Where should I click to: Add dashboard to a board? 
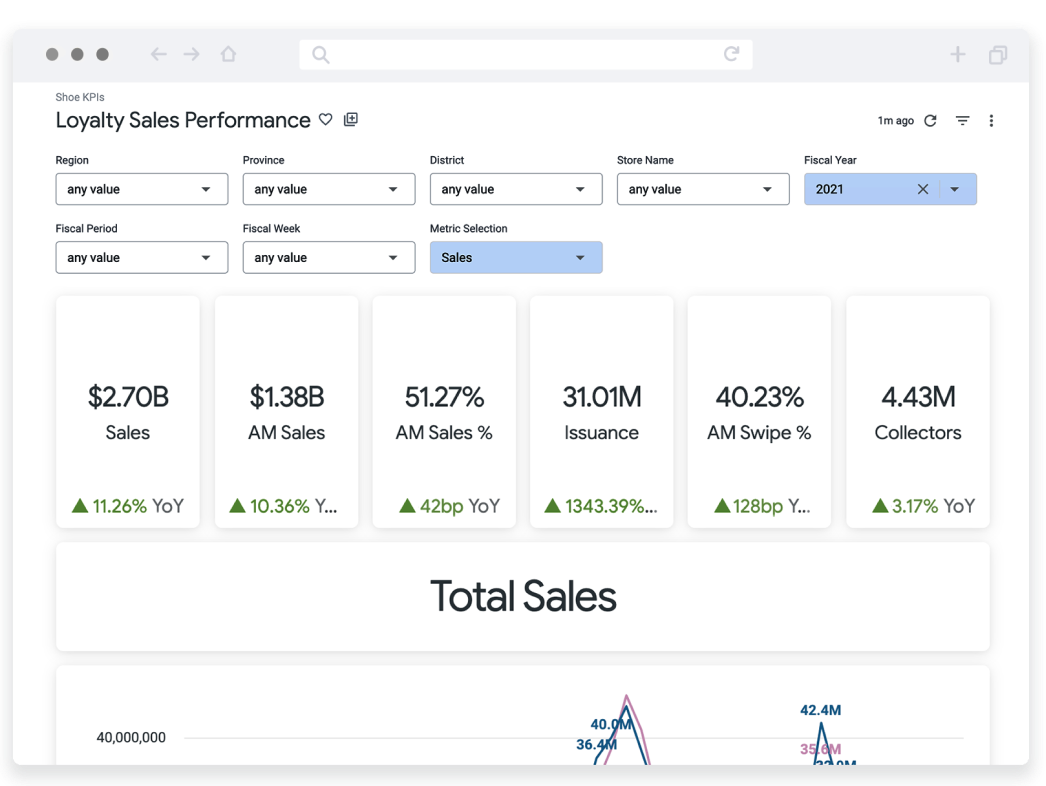click(x=351, y=119)
